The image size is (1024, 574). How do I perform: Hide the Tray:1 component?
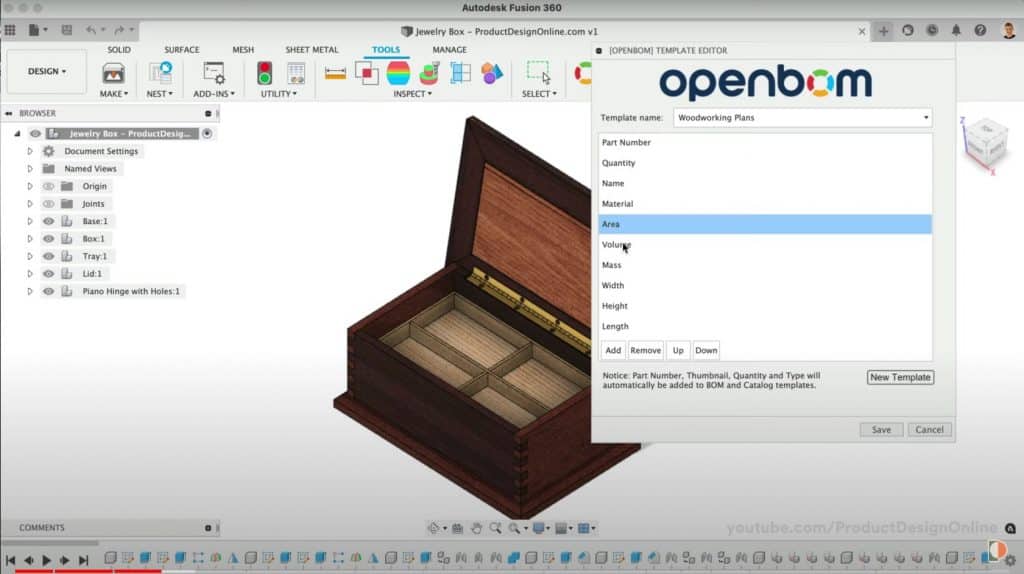(x=48, y=256)
